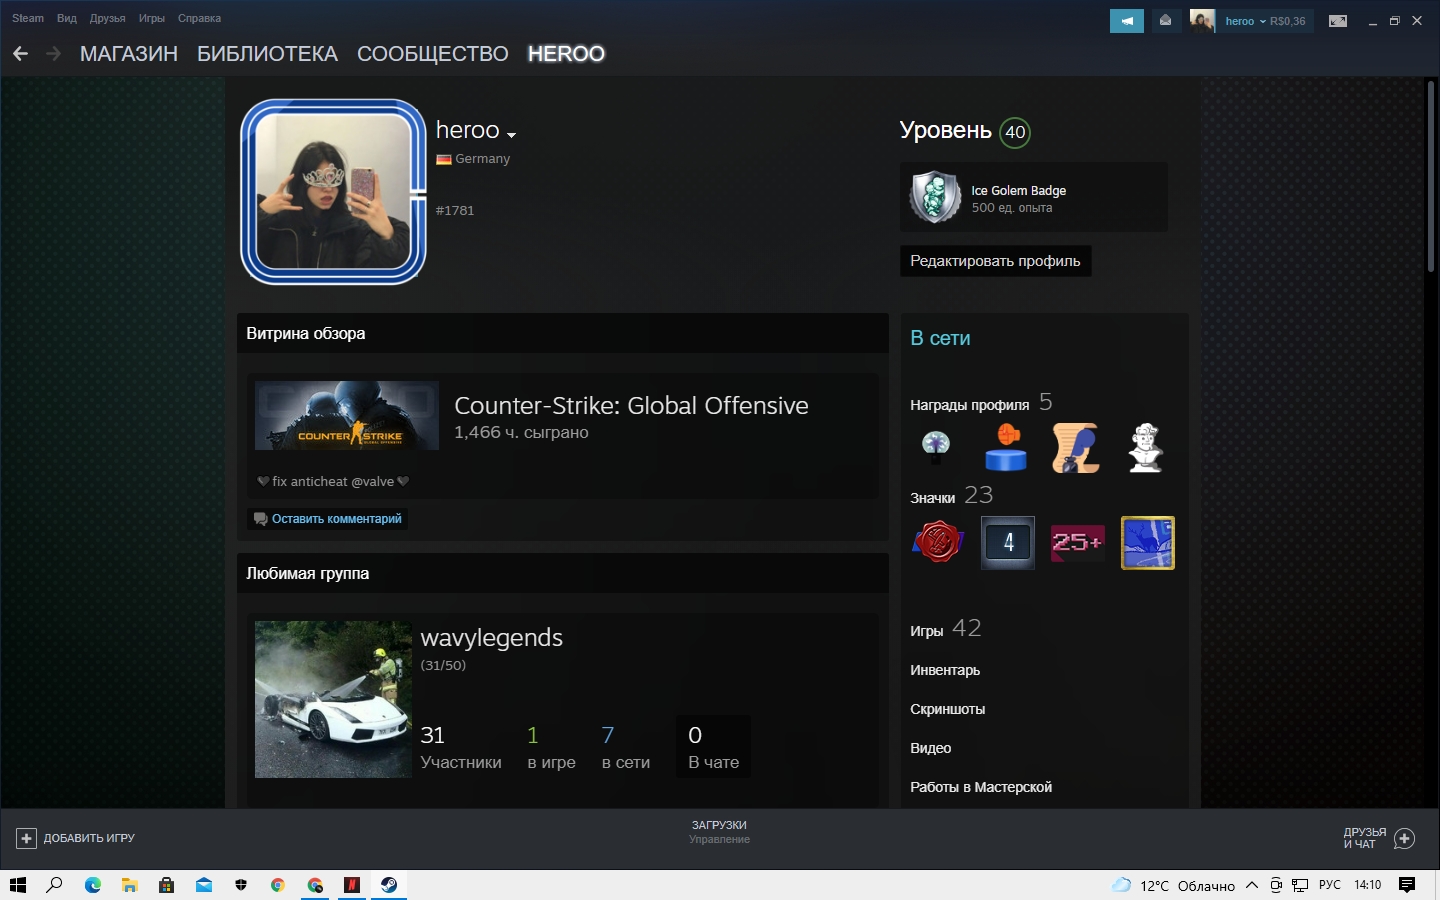Open the Counter-Strike: Global Offensive title
1440x900 pixels.
[x=631, y=405]
